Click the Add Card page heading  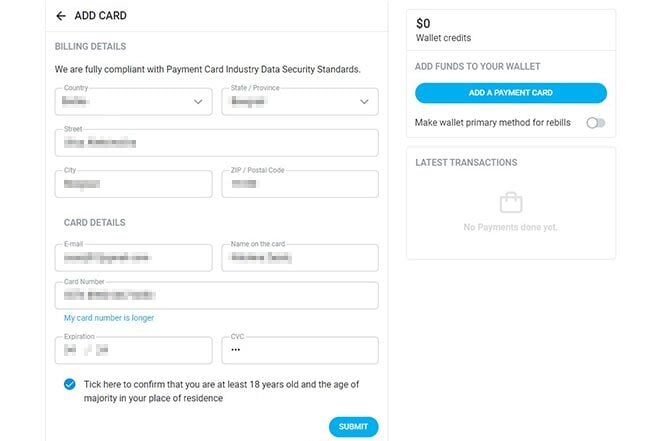tap(100, 16)
